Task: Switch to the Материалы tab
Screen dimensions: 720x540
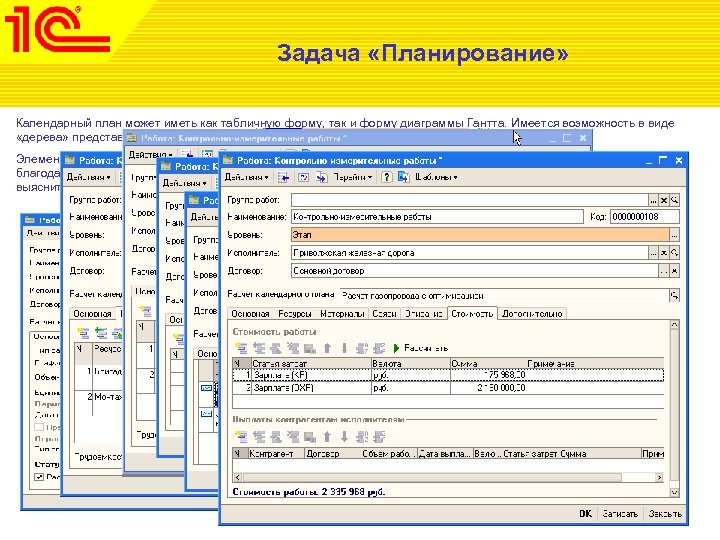Action: click(343, 314)
